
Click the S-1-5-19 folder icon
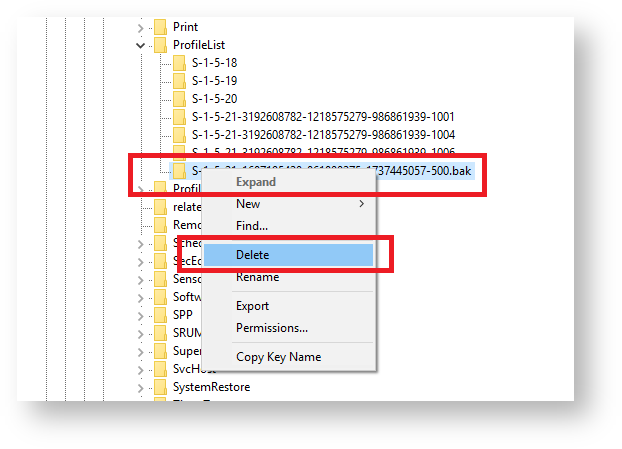179,81
